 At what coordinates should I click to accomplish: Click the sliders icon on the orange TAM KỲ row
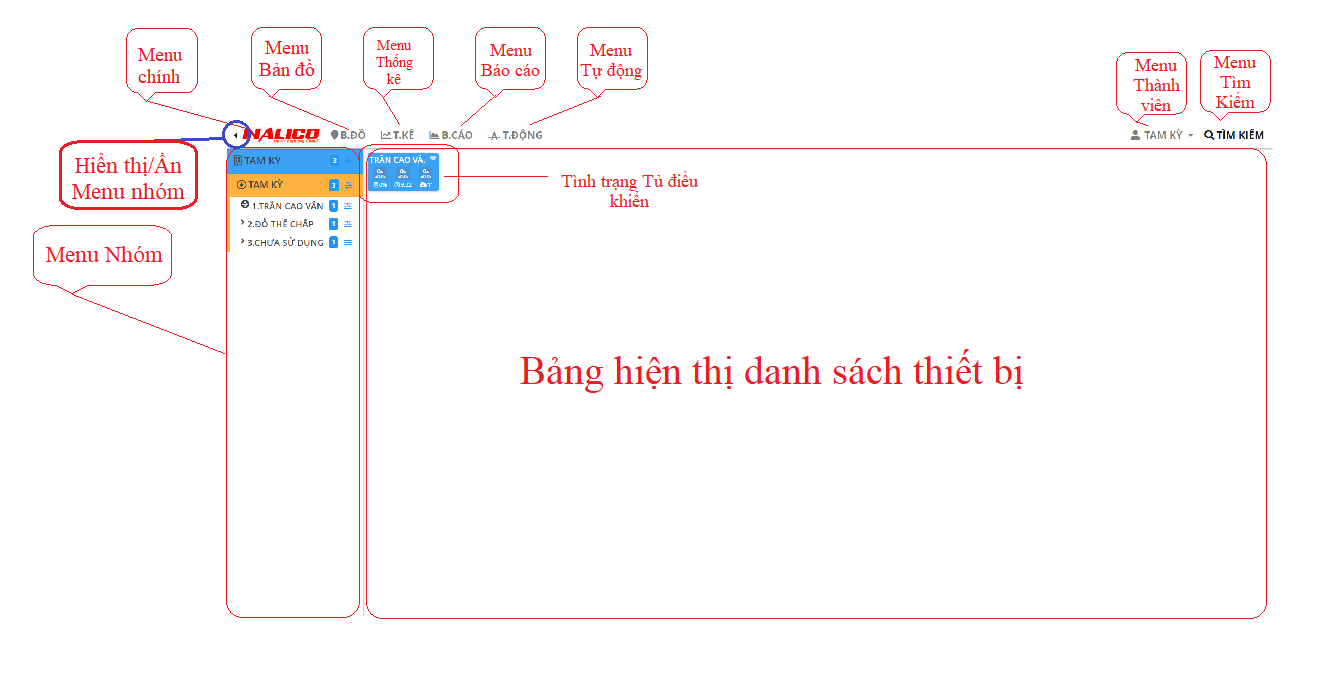(349, 184)
